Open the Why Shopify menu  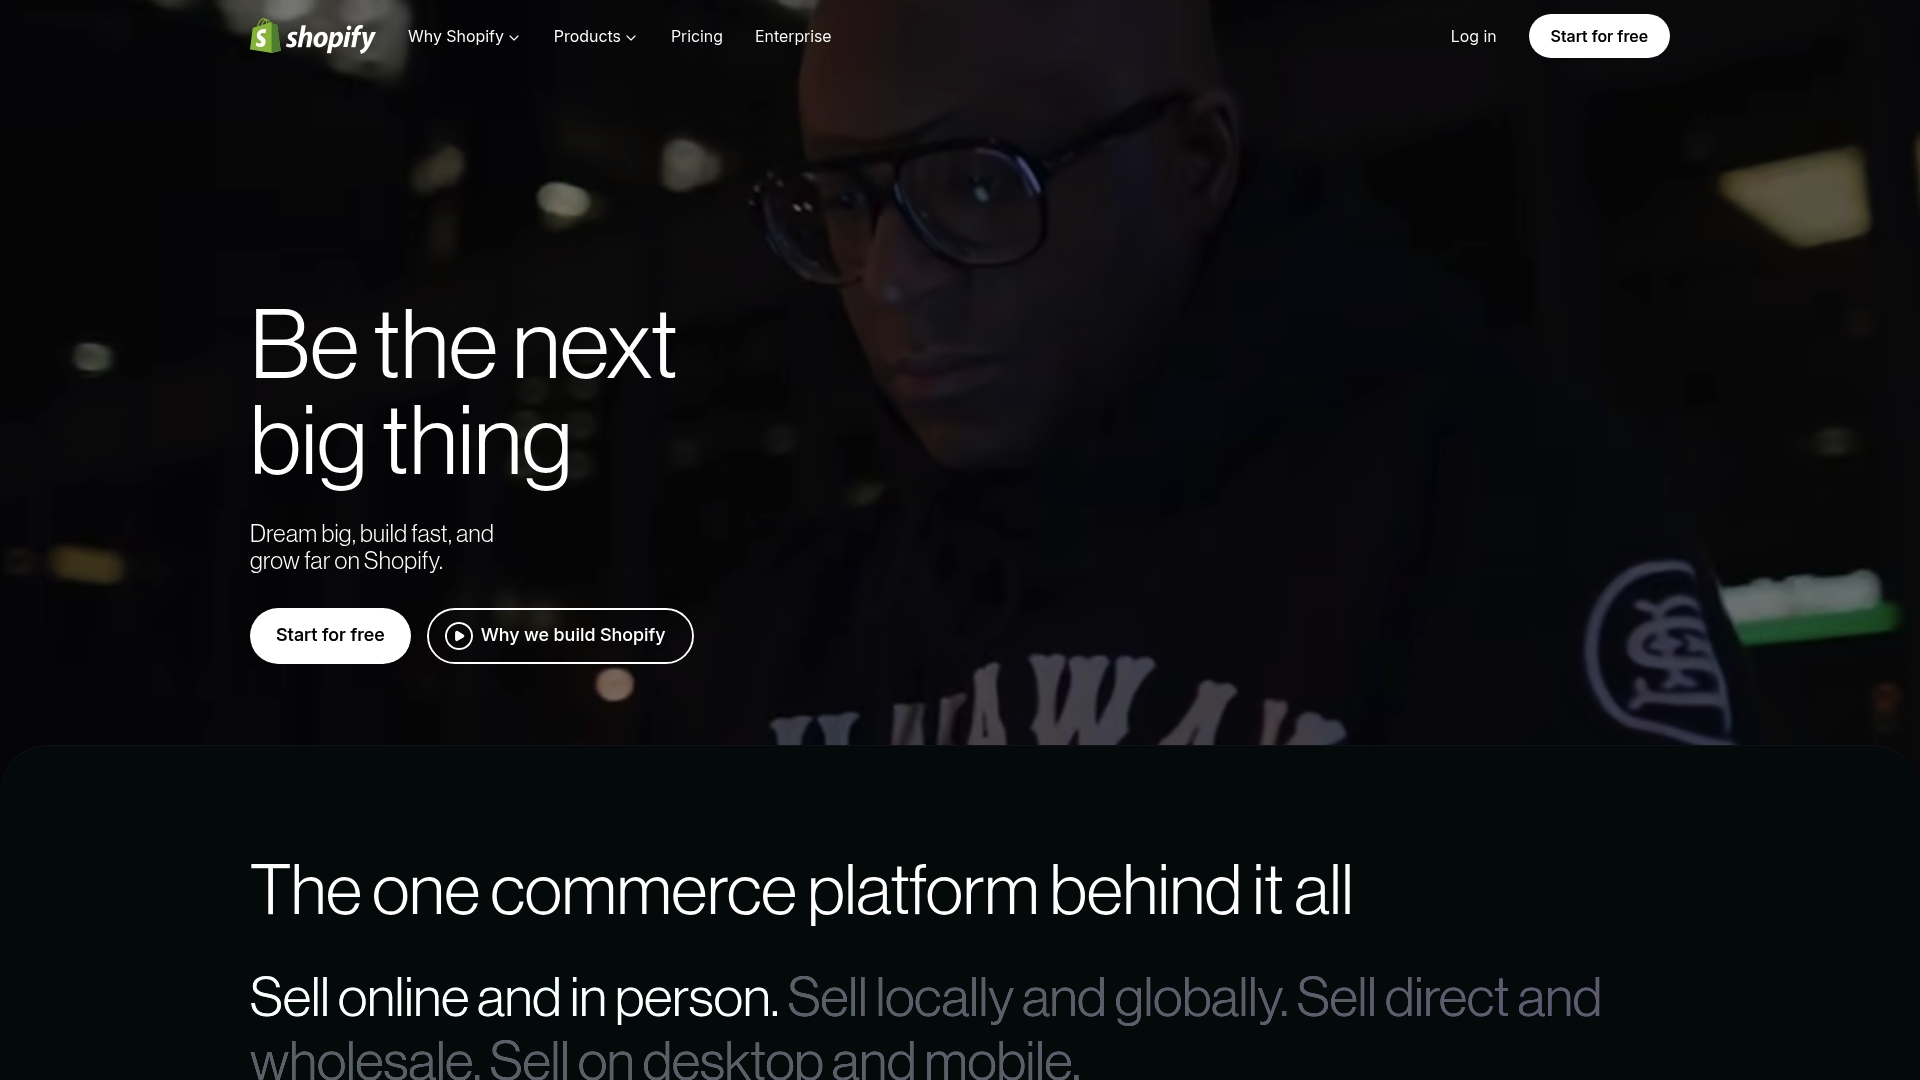(464, 36)
